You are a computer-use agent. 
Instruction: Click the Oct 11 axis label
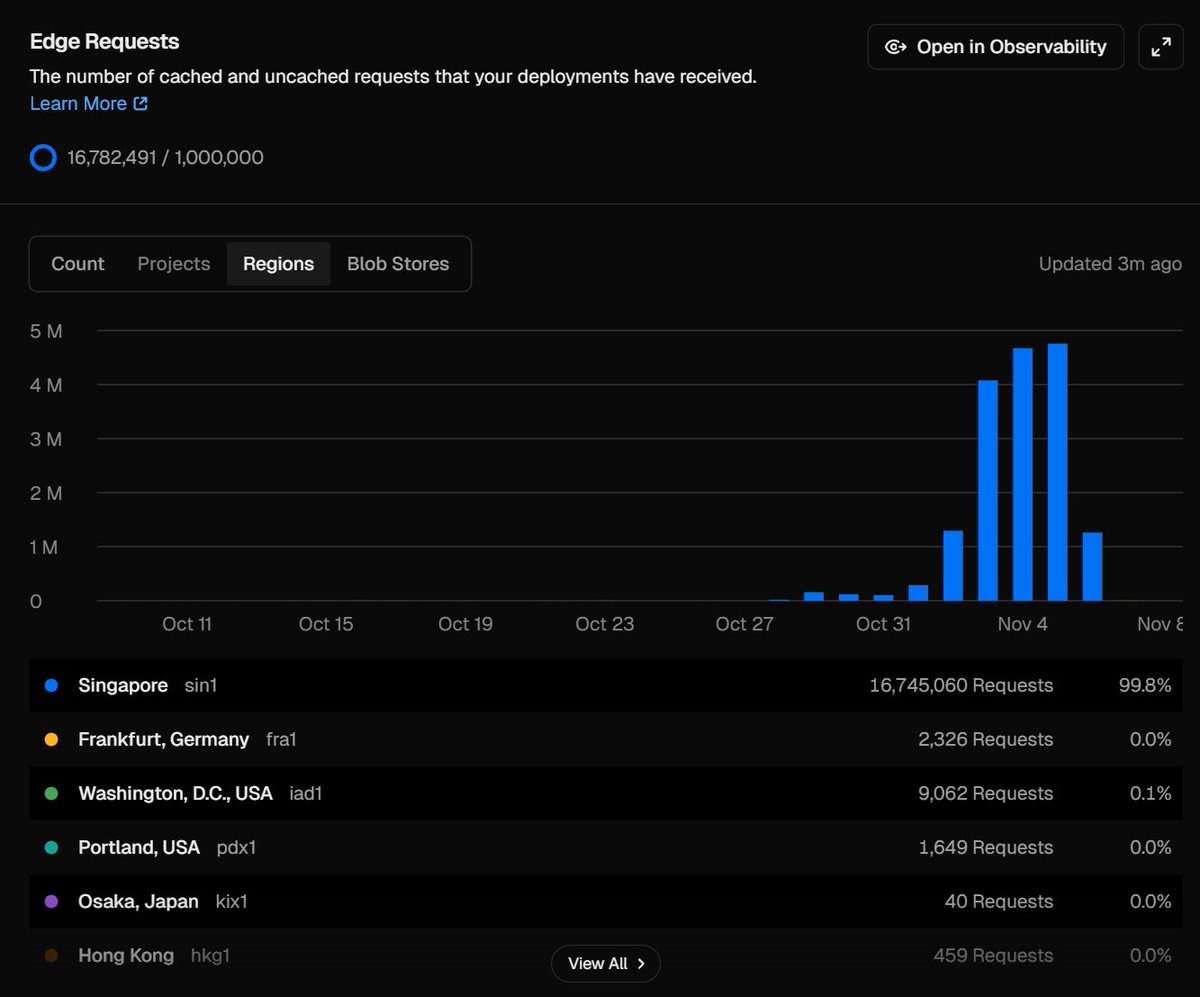(x=187, y=624)
